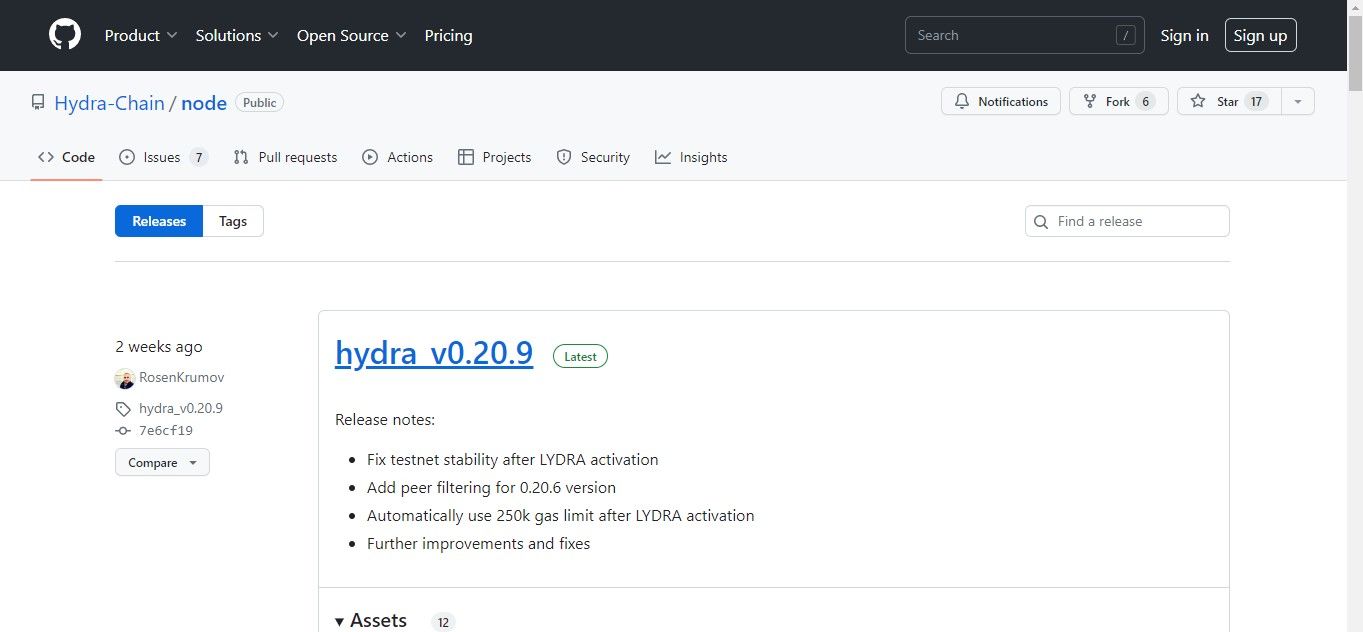Screen dimensions: 1363x632
Task: Open the hydra_v0.20.9 release page
Action: (x=434, y=353)
